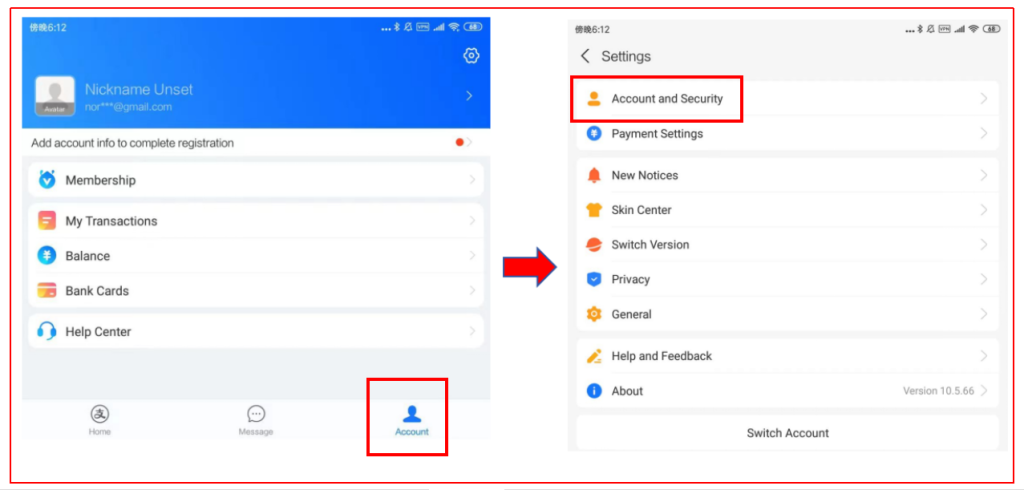Switch to the Message tab
The image size is (1024, 490).
tap(256, 421)
